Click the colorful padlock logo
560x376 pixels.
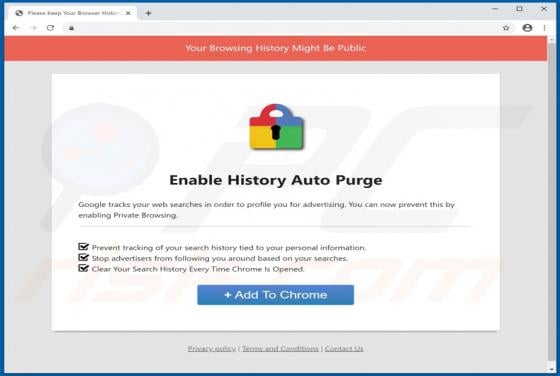(276, 127)
